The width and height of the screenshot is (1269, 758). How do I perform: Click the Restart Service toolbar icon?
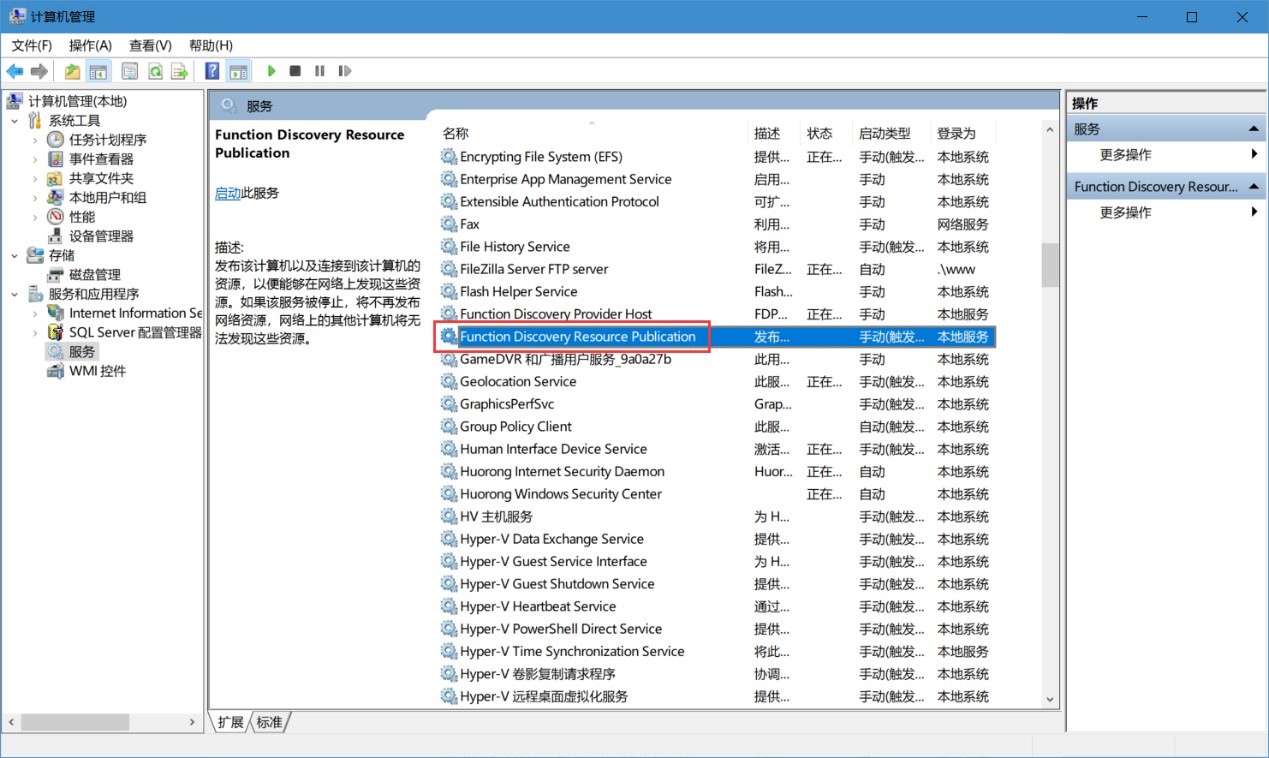coord(345,71)
